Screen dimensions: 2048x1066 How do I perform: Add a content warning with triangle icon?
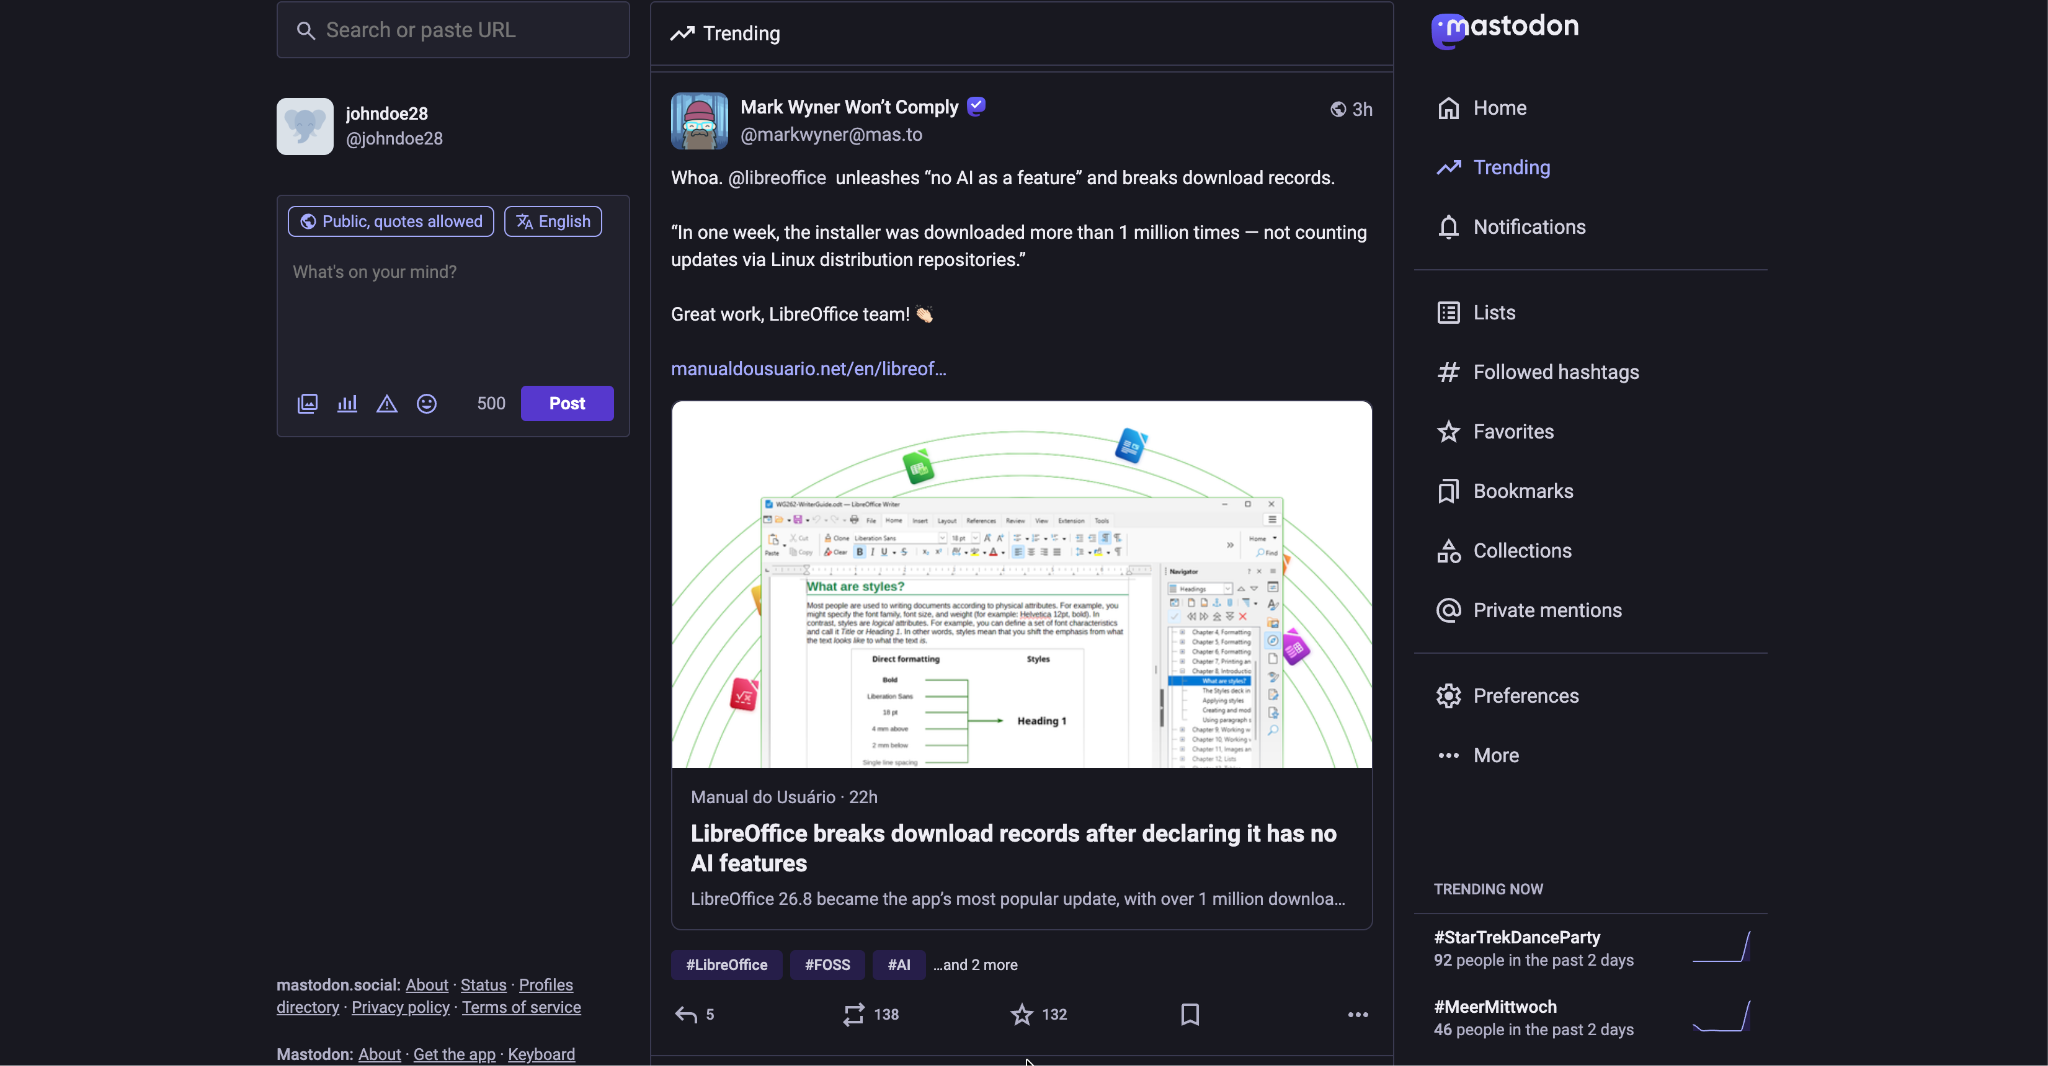click(387, 404)
